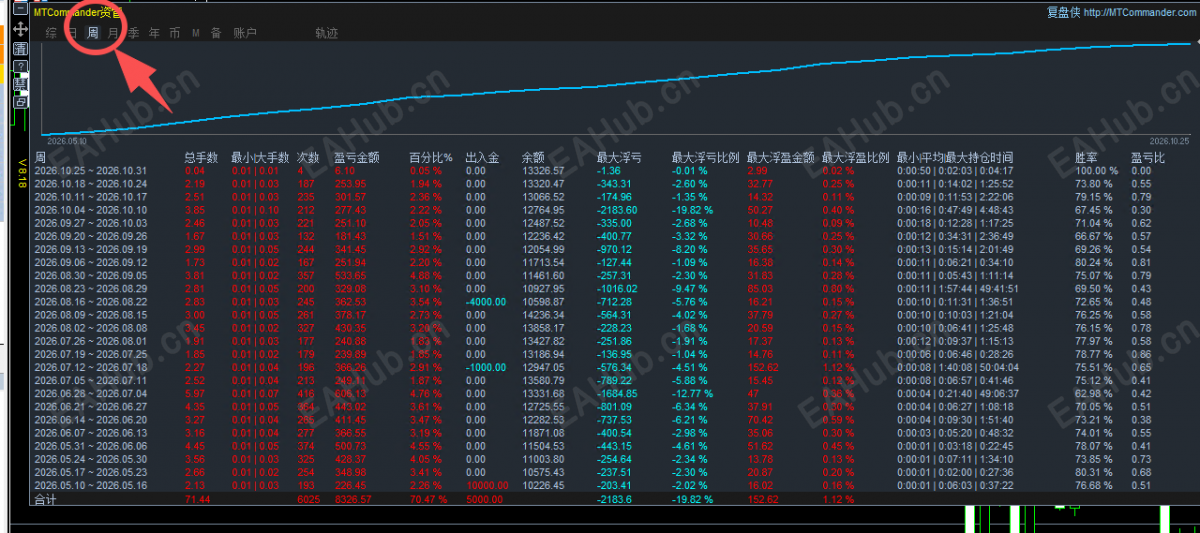This screenshot has width=1200, height=533.
Task: Open help with the question mark icon
Action: point(21,66)
